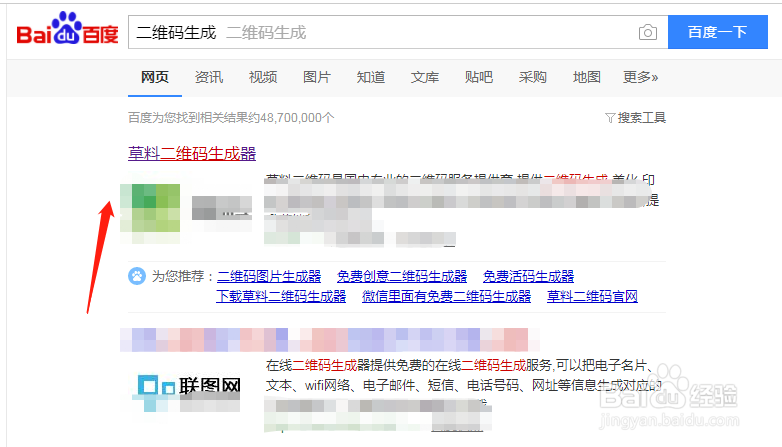
Task: Open the 知道 tab
Action: 371,77
